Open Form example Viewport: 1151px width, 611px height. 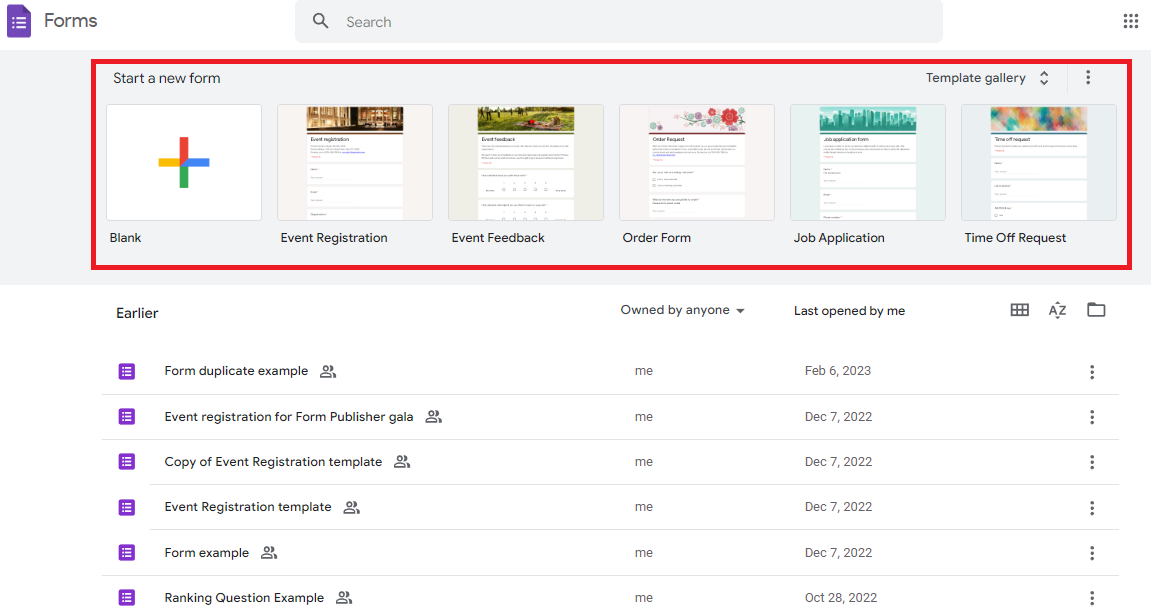(206, 552)
